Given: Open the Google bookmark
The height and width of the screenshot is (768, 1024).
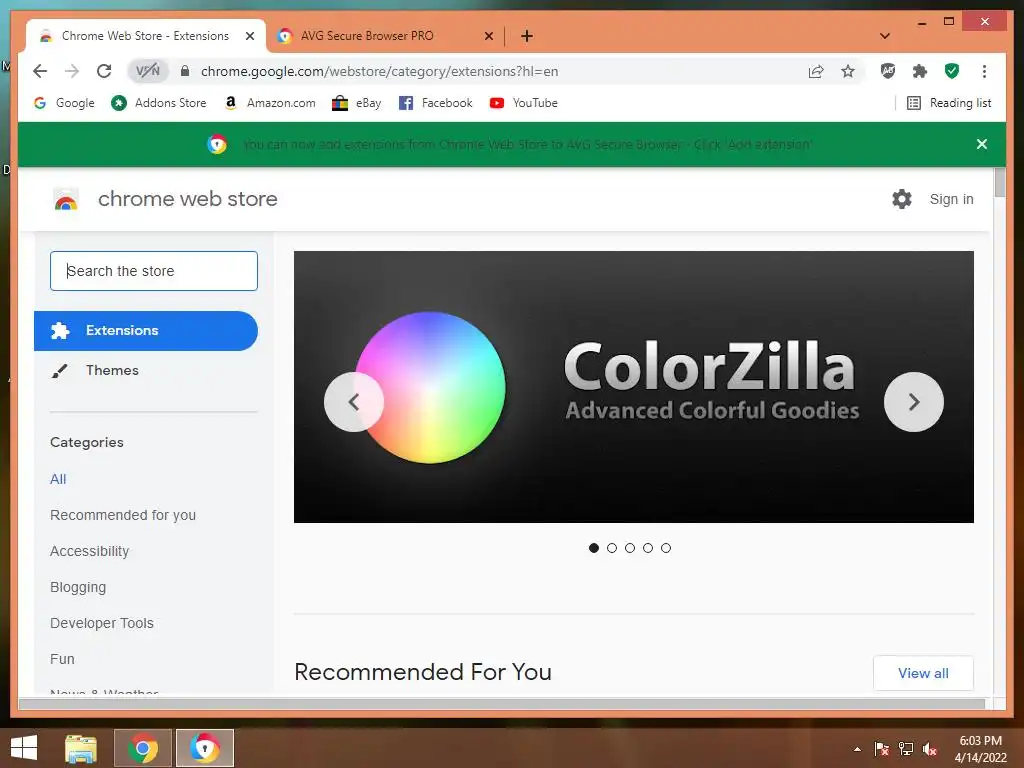Looking at the screenshot, I should [x=64, y=103].
